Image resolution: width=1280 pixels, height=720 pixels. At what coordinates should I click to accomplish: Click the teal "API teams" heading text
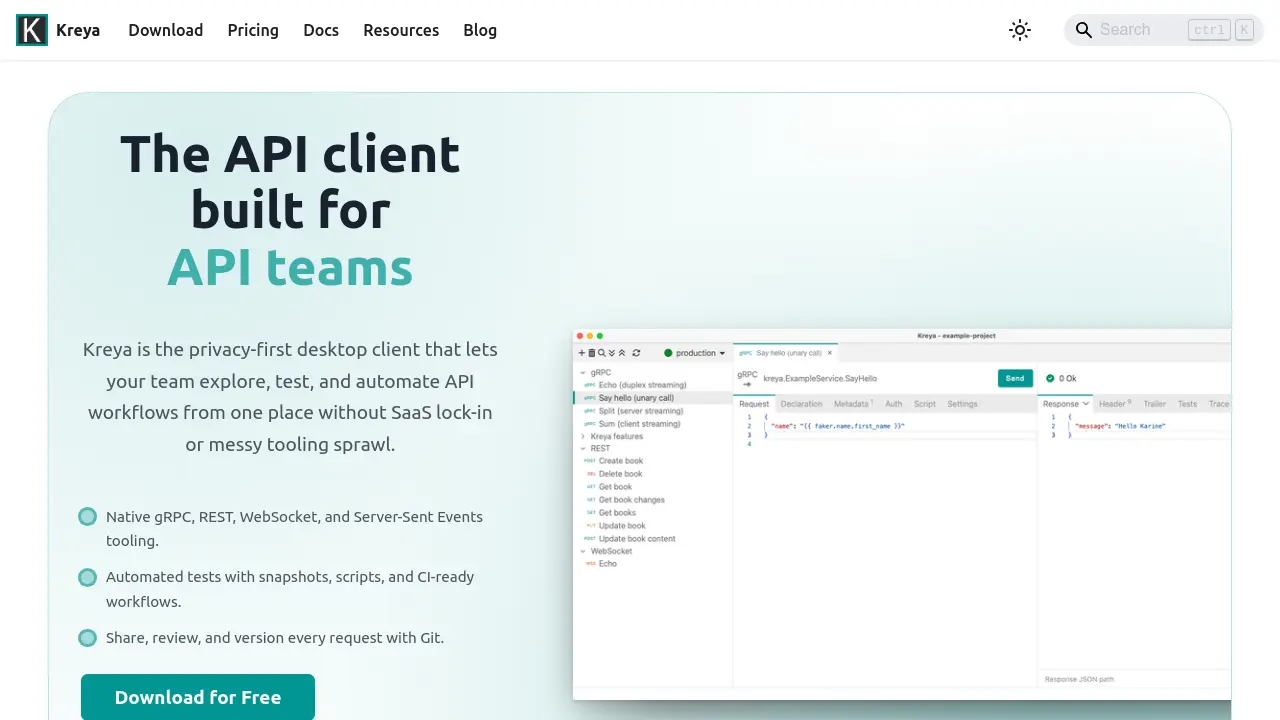tap(290, 267)
